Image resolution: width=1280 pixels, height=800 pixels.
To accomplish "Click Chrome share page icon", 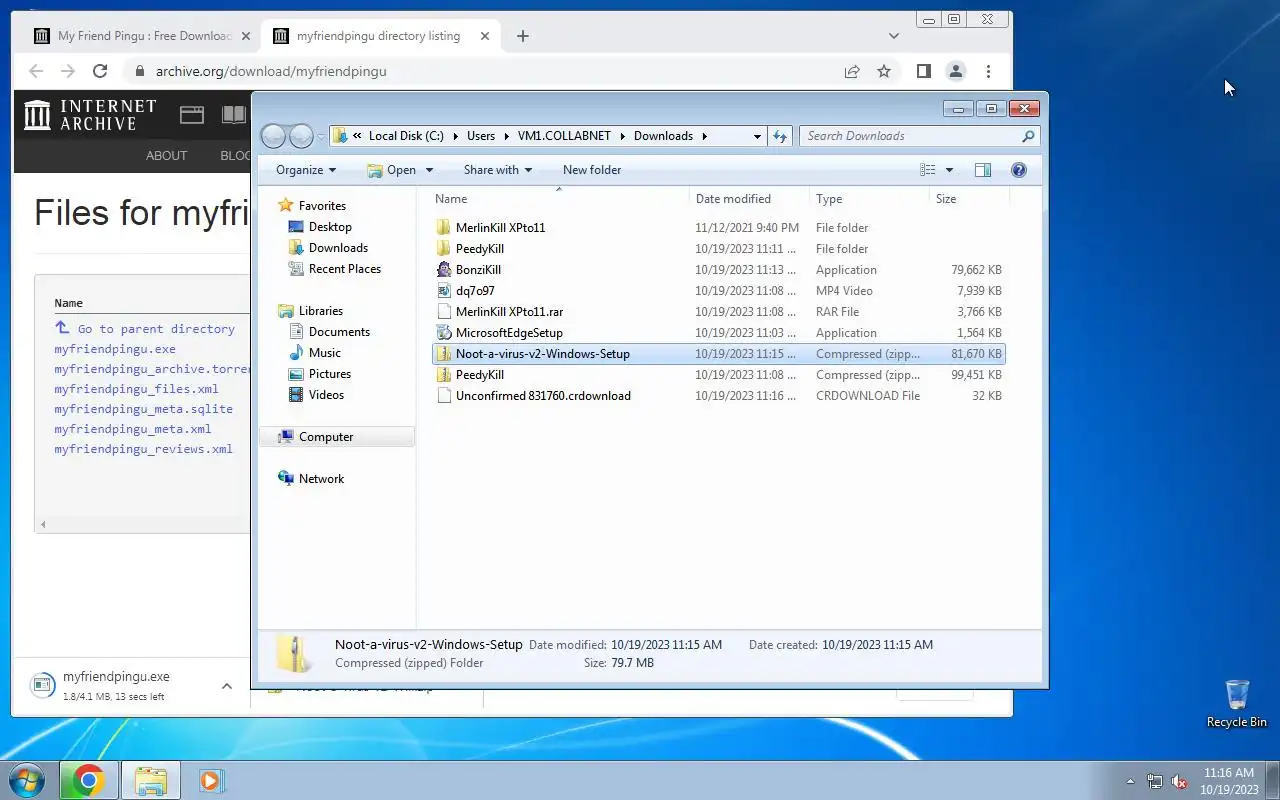I will point(852,71).
